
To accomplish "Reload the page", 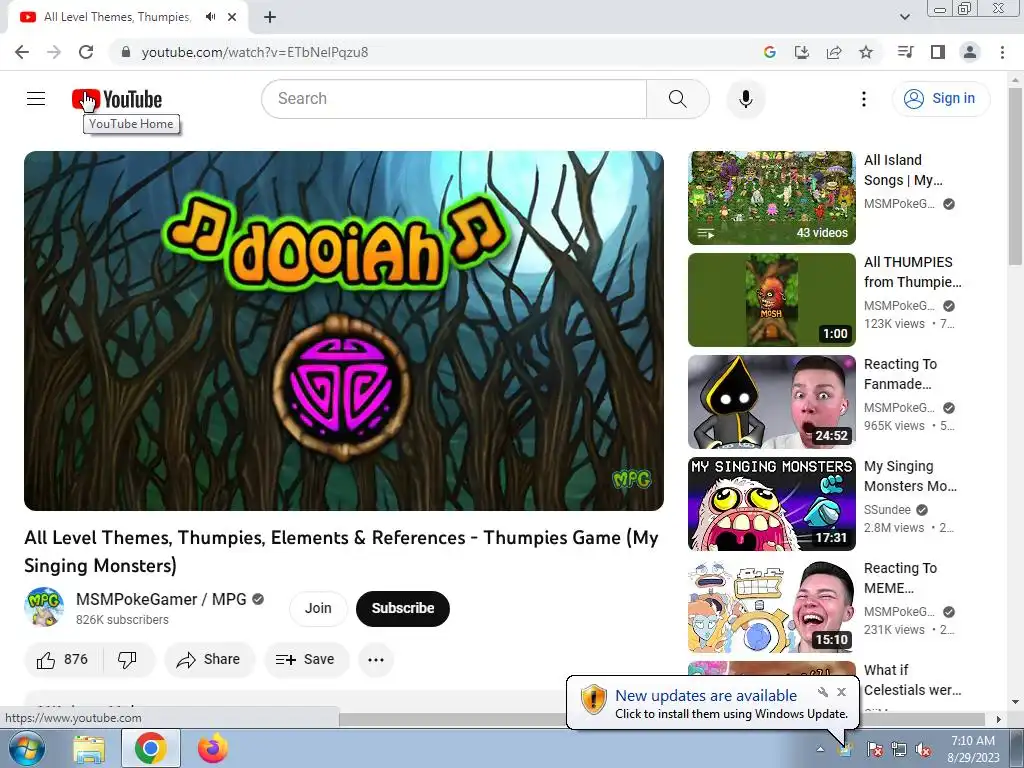I will click(x=86, y=52).
